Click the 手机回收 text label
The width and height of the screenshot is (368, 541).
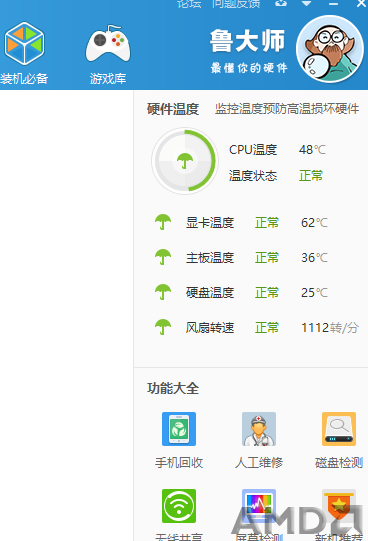click(x=179, y=463)
